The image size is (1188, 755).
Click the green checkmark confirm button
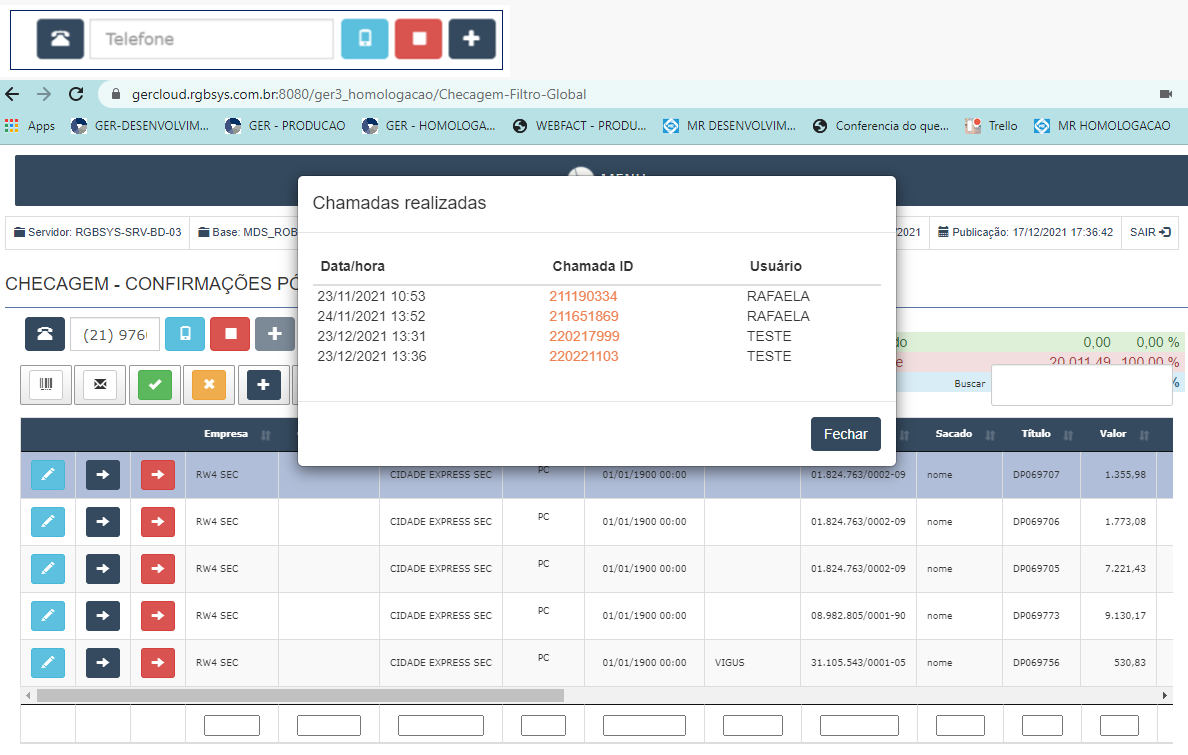155,384
